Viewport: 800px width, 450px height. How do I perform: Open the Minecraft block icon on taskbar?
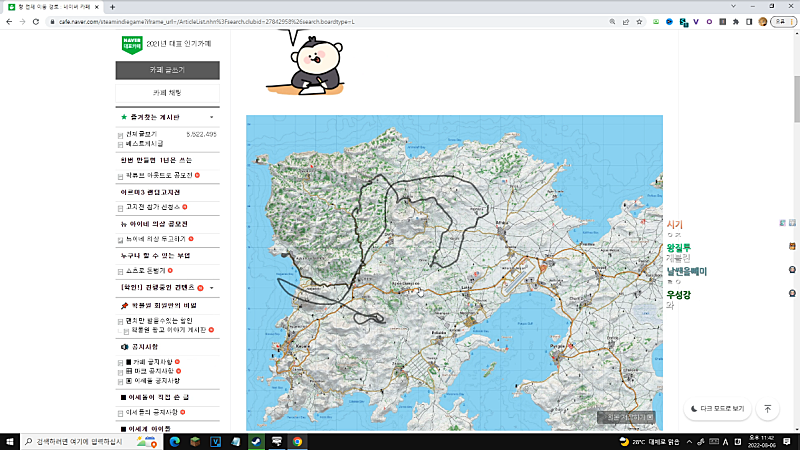click(195, 441)
